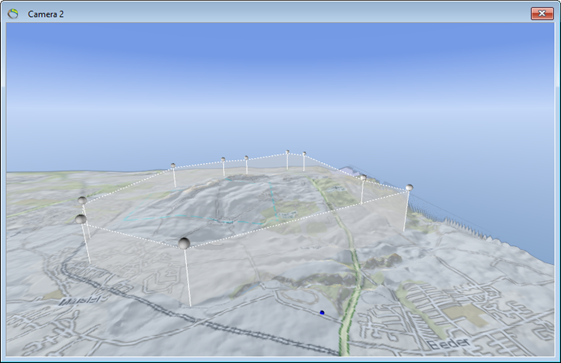This screenshot has height=363, width=561.
Task: Click the Camera 2 window title text
Action: pos(46,14)
